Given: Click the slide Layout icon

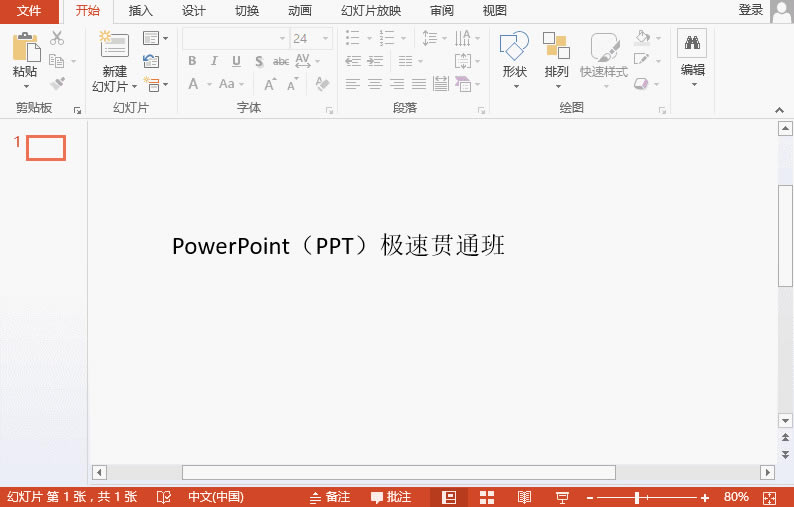Looking at the screenshot, I should [151, 38].
